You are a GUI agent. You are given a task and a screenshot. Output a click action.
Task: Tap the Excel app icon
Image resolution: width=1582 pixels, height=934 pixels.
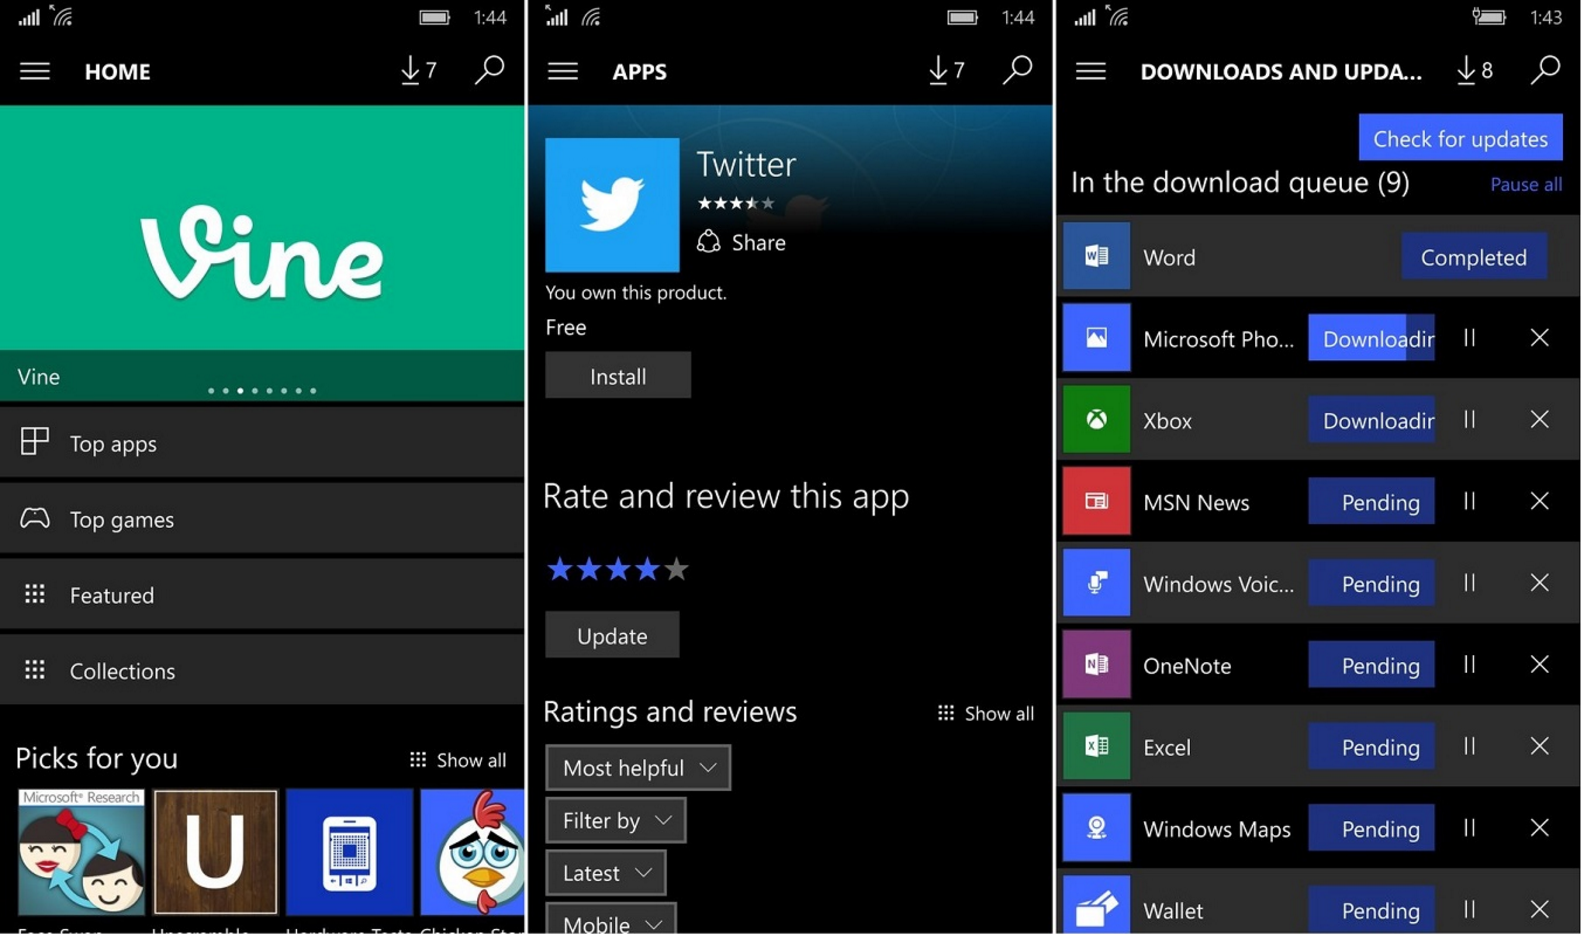[x=1096, y=746]
